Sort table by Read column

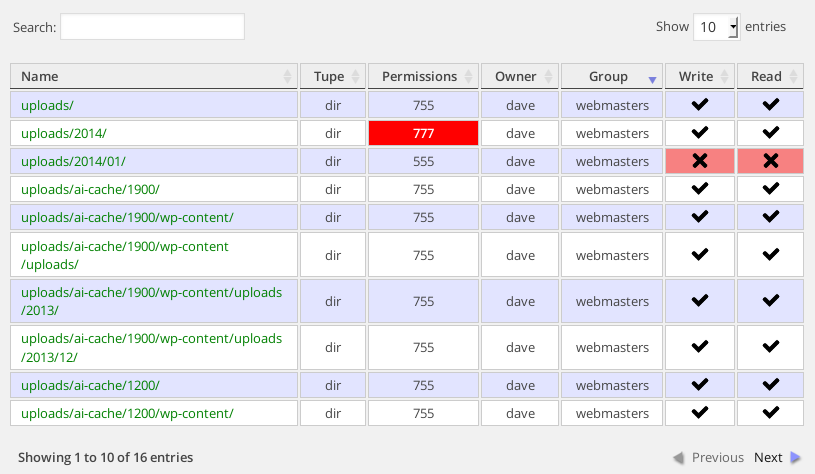pos(770,76)
